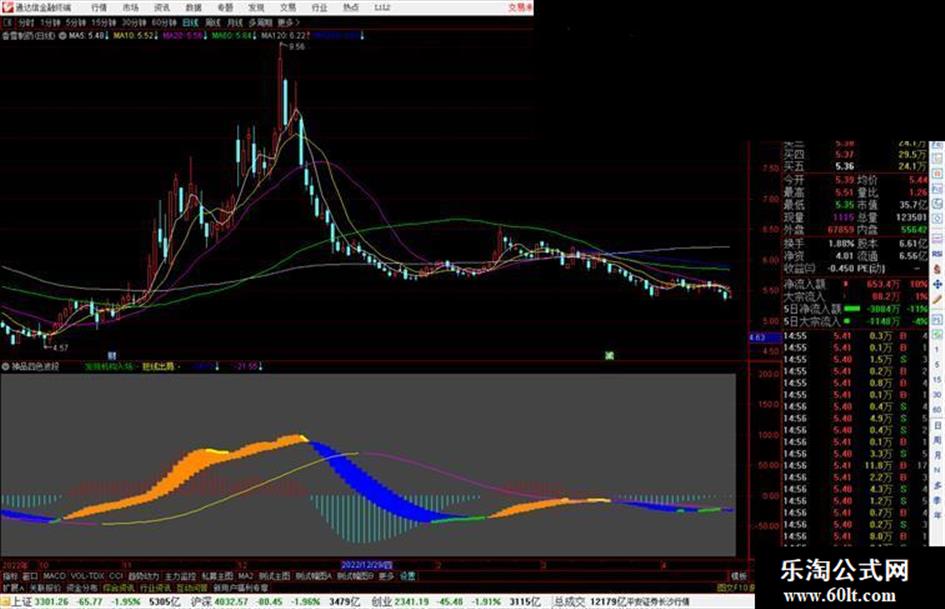This screenshot has width=945, height=609.
Task: Select the VOL-TDX indicator tab
Action: pos(88,576)
